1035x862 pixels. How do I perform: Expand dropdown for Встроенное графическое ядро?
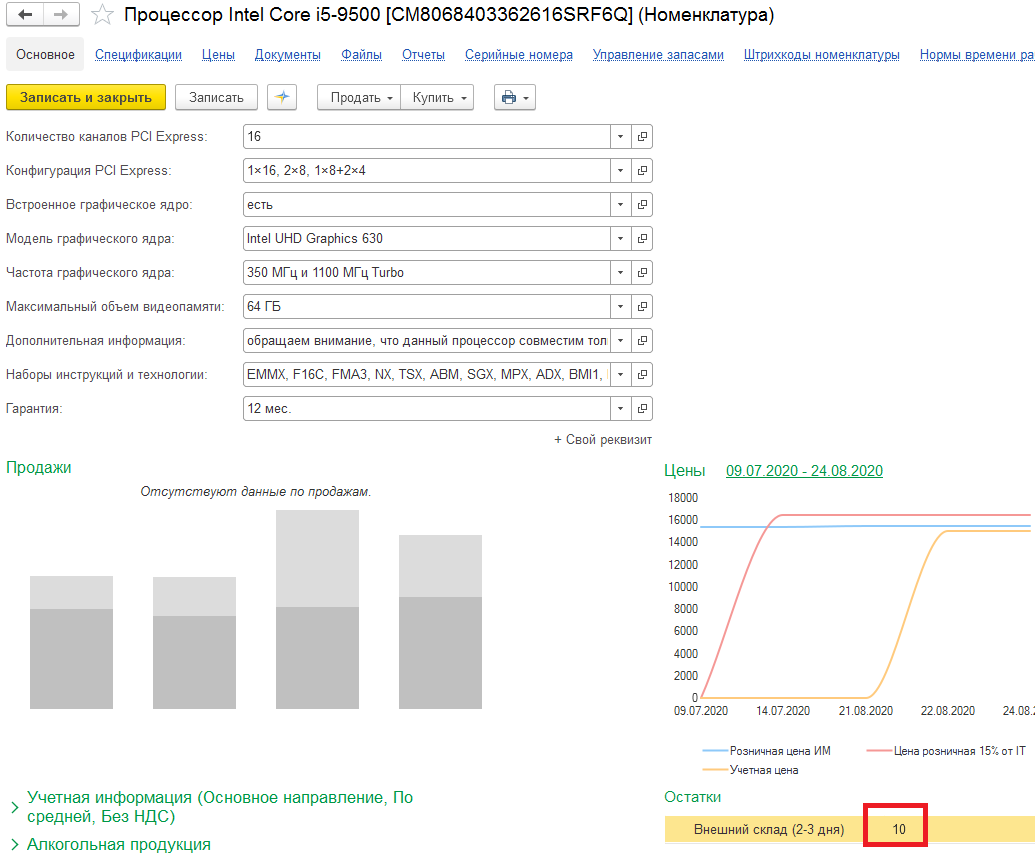[620, 205]
